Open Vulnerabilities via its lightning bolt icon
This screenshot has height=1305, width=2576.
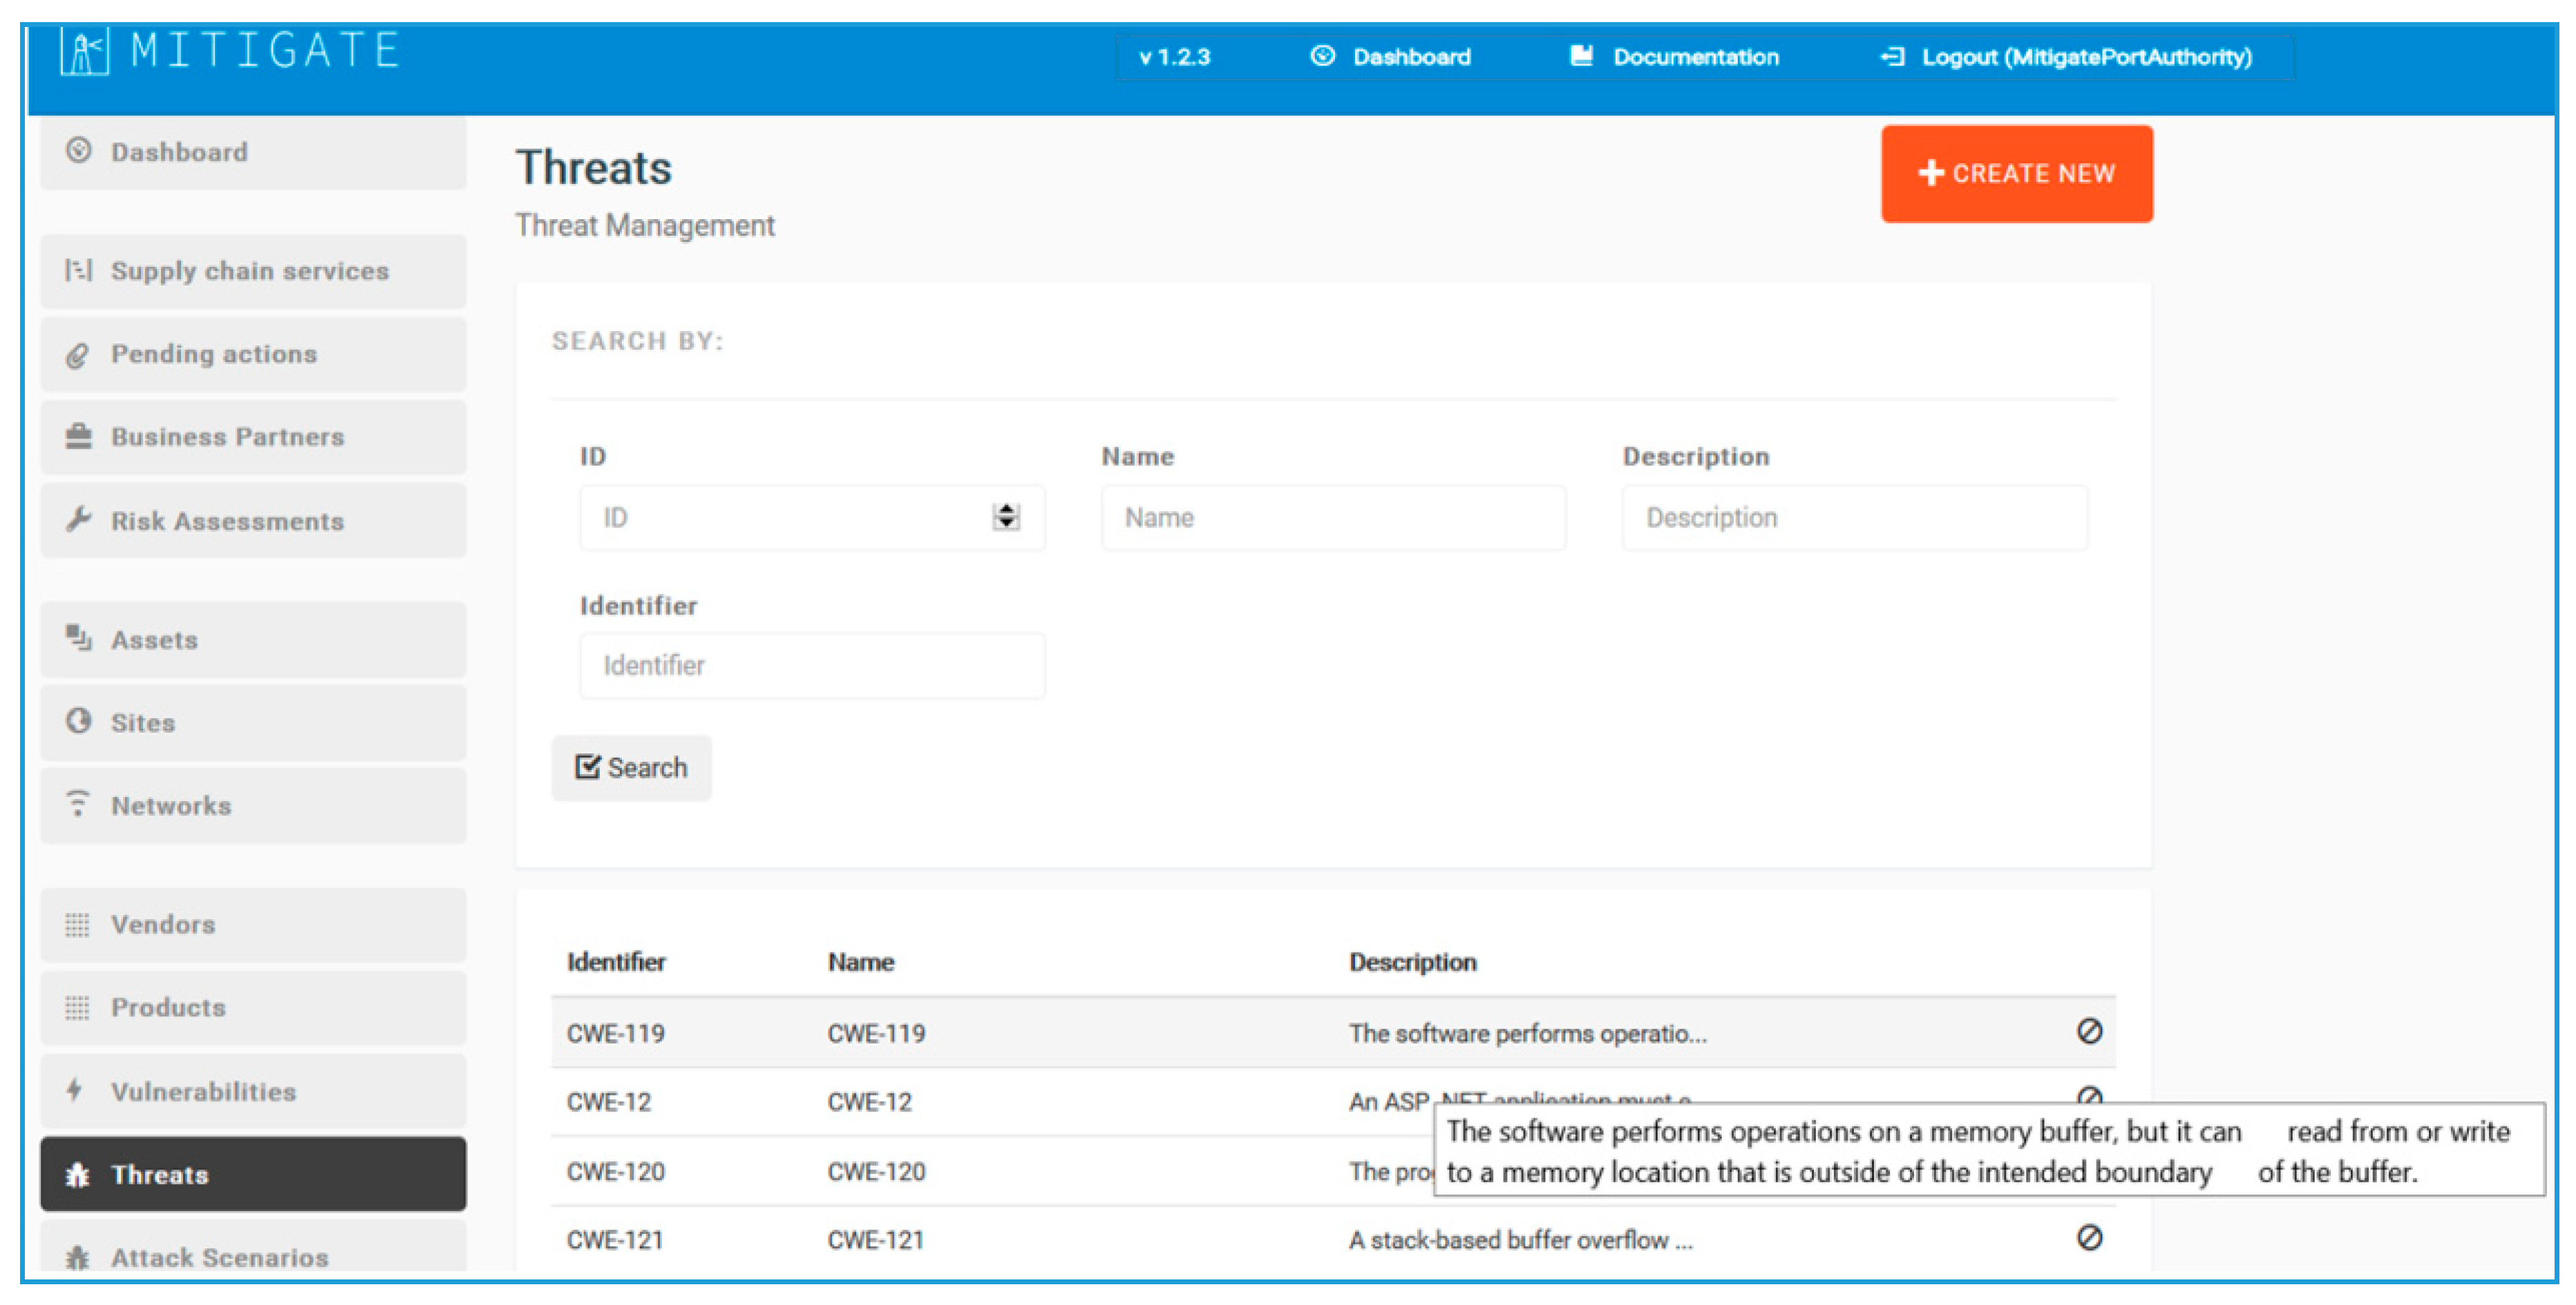(75, 1090)
